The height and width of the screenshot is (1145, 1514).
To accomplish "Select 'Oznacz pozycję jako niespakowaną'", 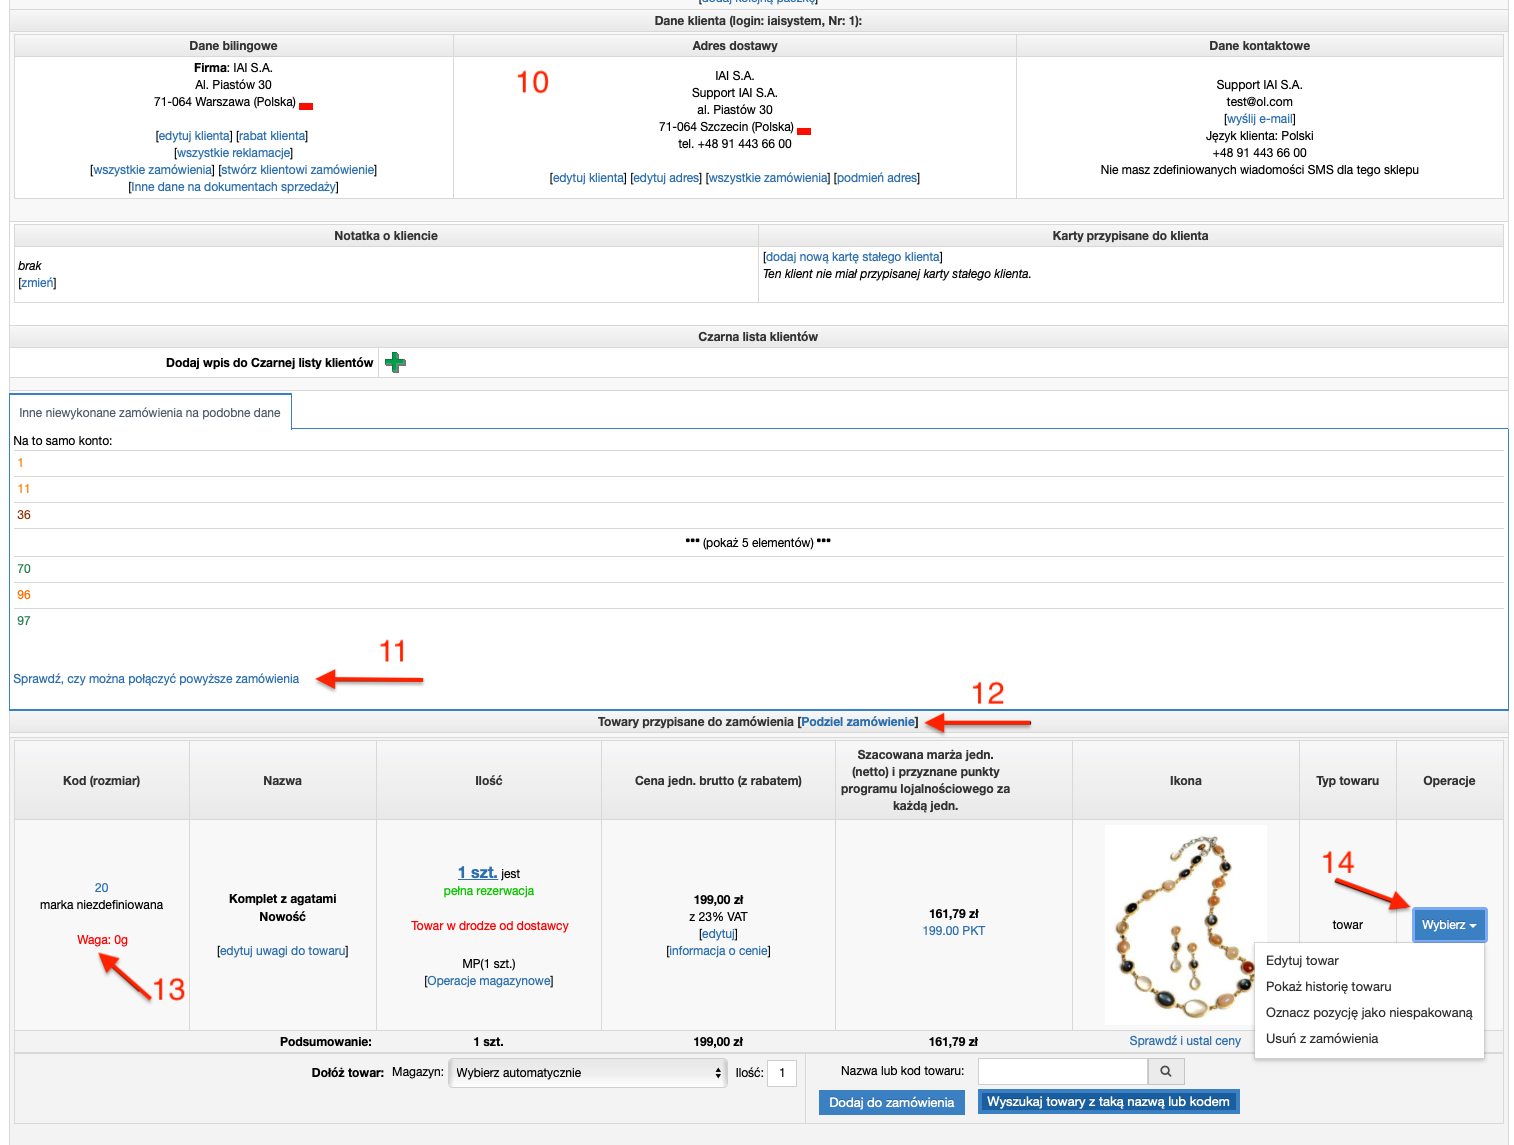I will pos(1369,1012).
